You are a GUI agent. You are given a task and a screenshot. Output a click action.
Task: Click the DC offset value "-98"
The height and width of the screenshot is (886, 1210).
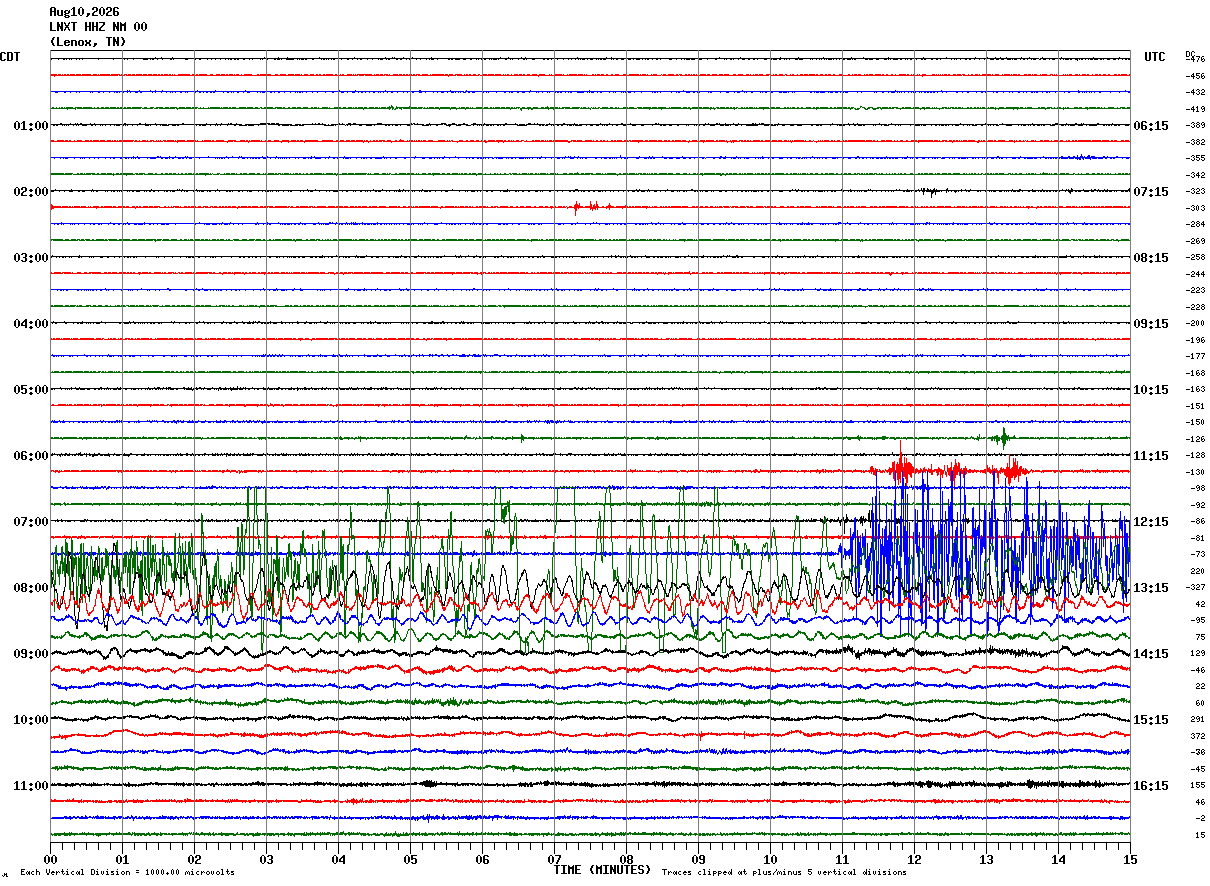click(1197, 488)
